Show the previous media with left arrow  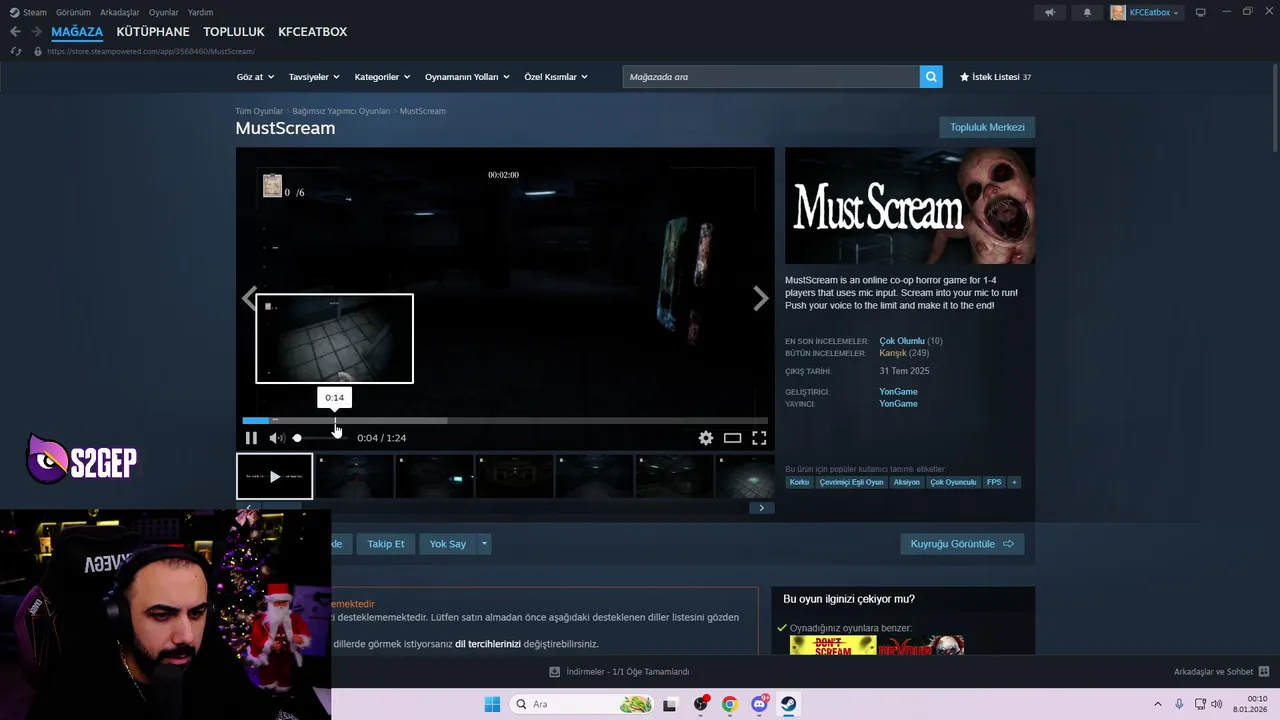(x=249, y=298)
